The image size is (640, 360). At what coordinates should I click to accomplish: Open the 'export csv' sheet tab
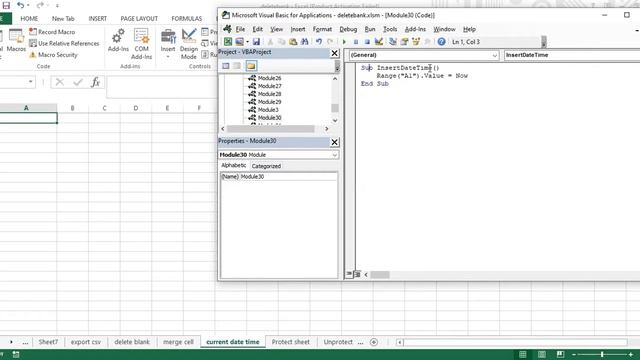click(86, 342)
